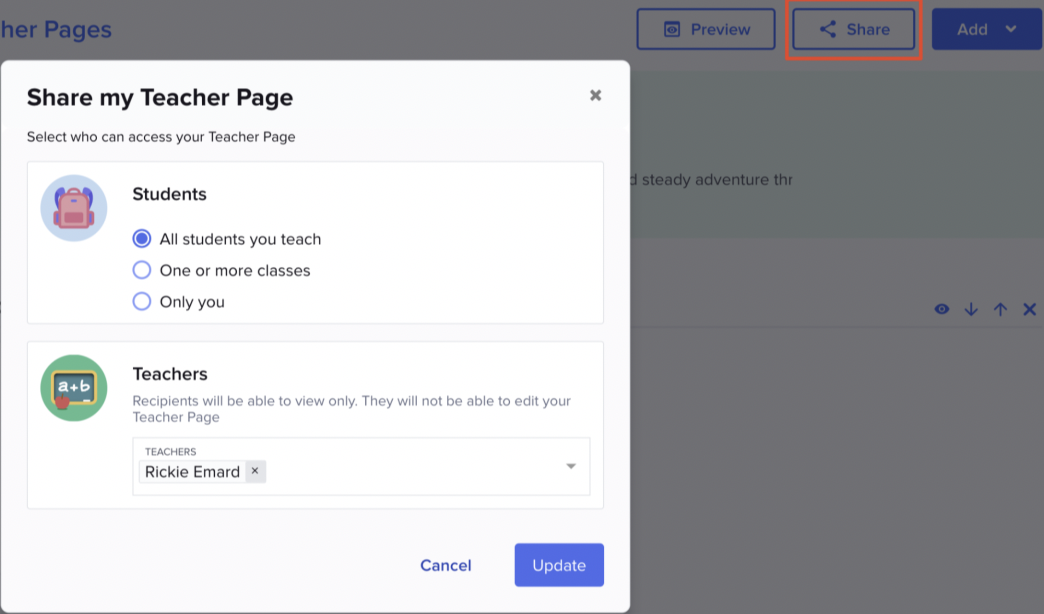This screenshot has height=614, width=1044.
Task: Remove the content item using the X icon
Action: [1029, 309]
